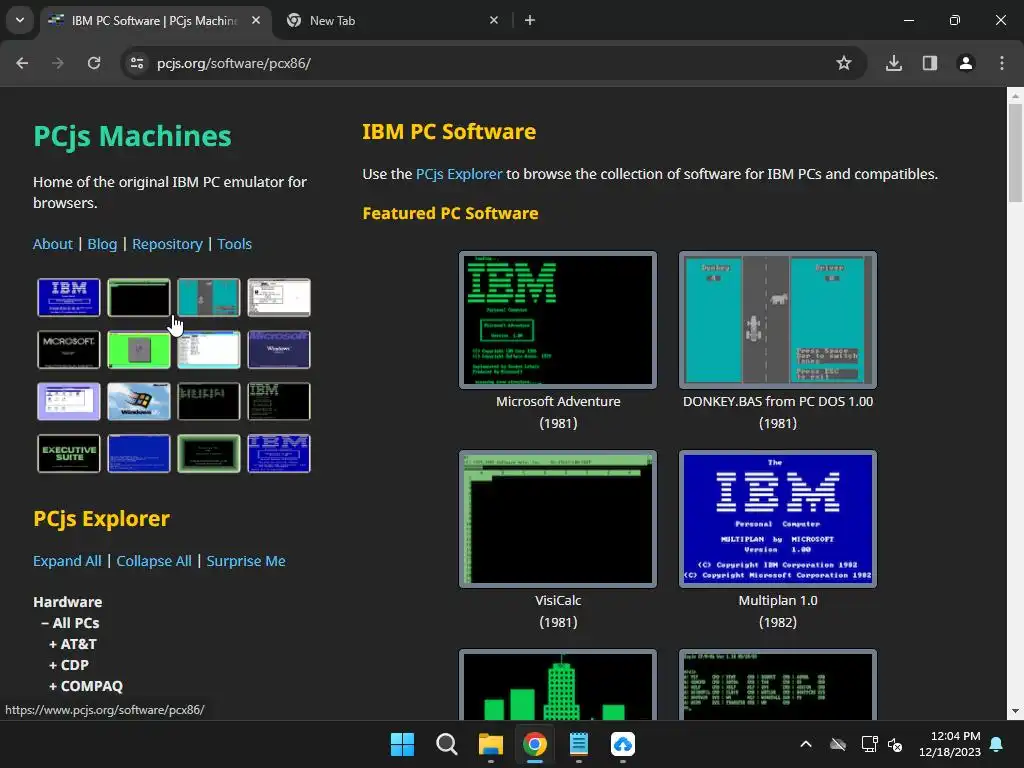Open the Blog link
The image size is (1024, 768).
(102, 244)
